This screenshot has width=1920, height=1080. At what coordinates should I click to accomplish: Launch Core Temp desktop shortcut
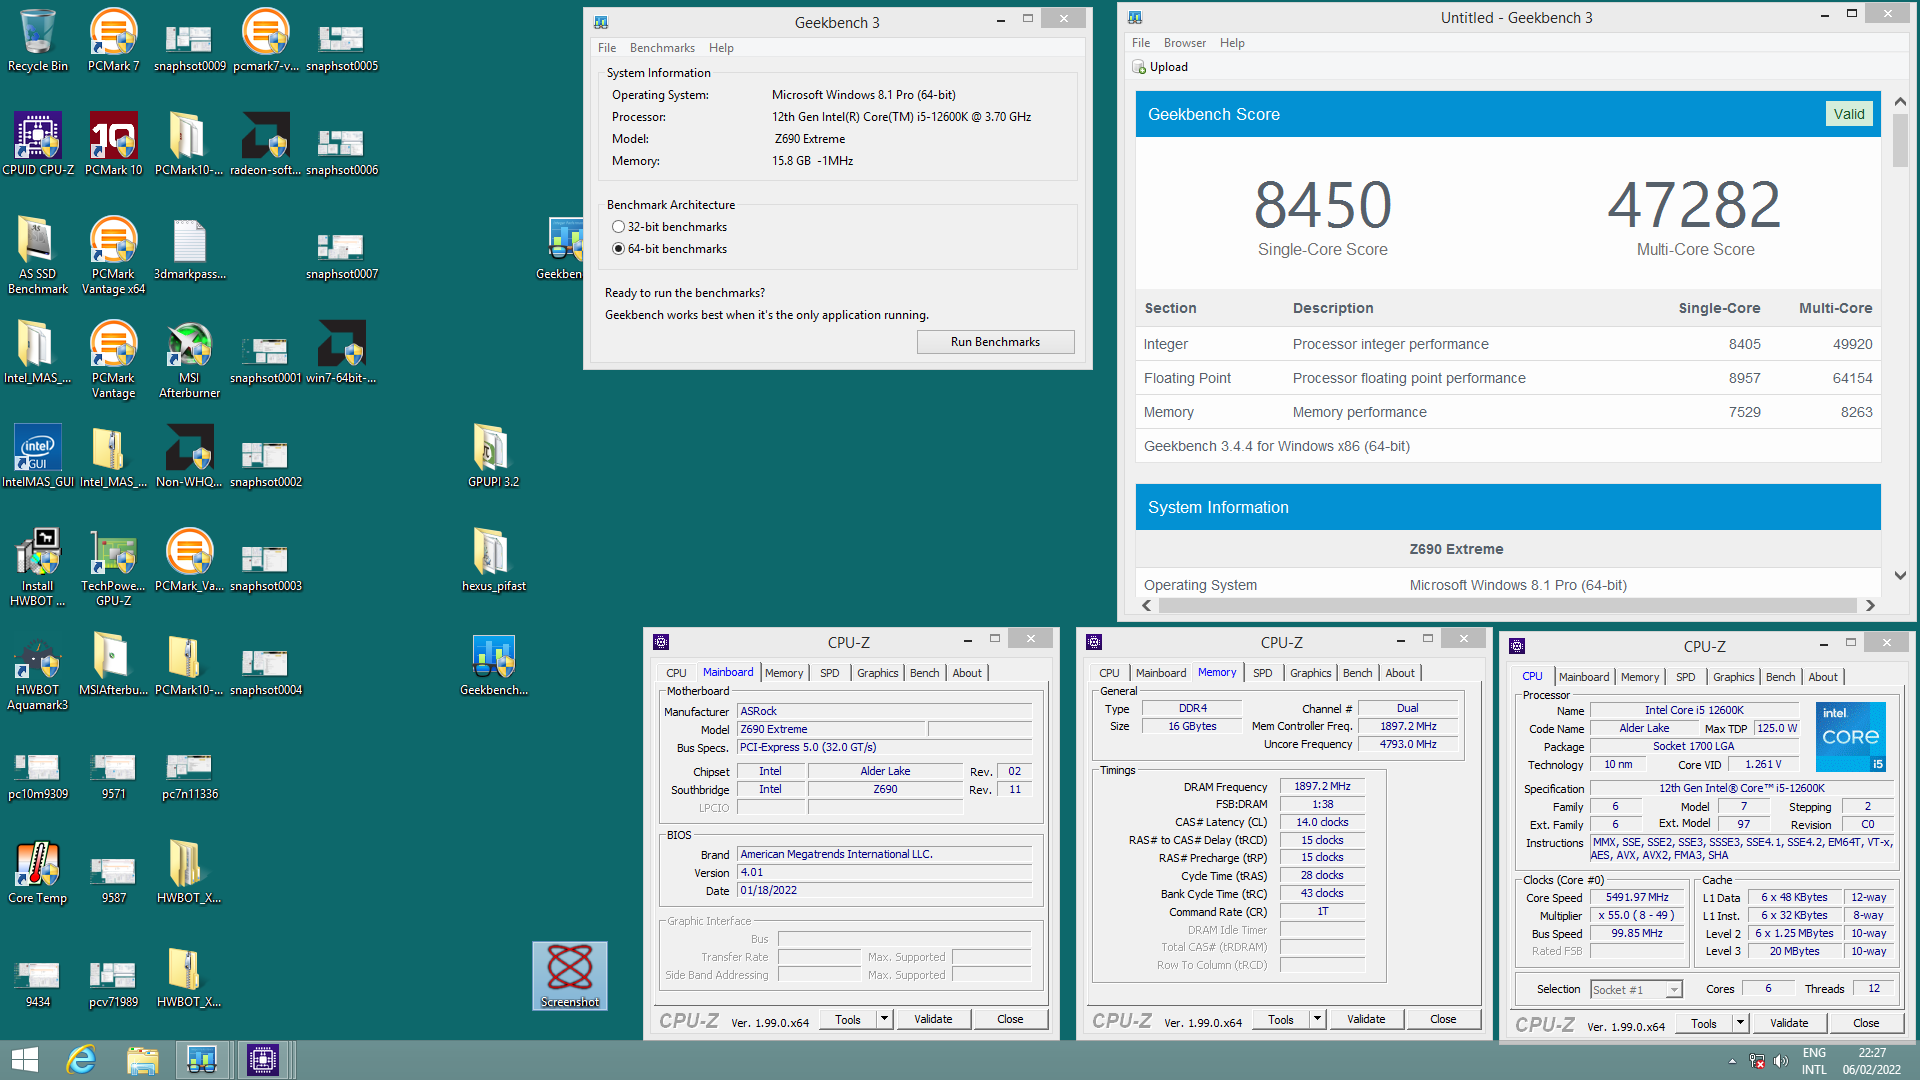coord(38,872)
